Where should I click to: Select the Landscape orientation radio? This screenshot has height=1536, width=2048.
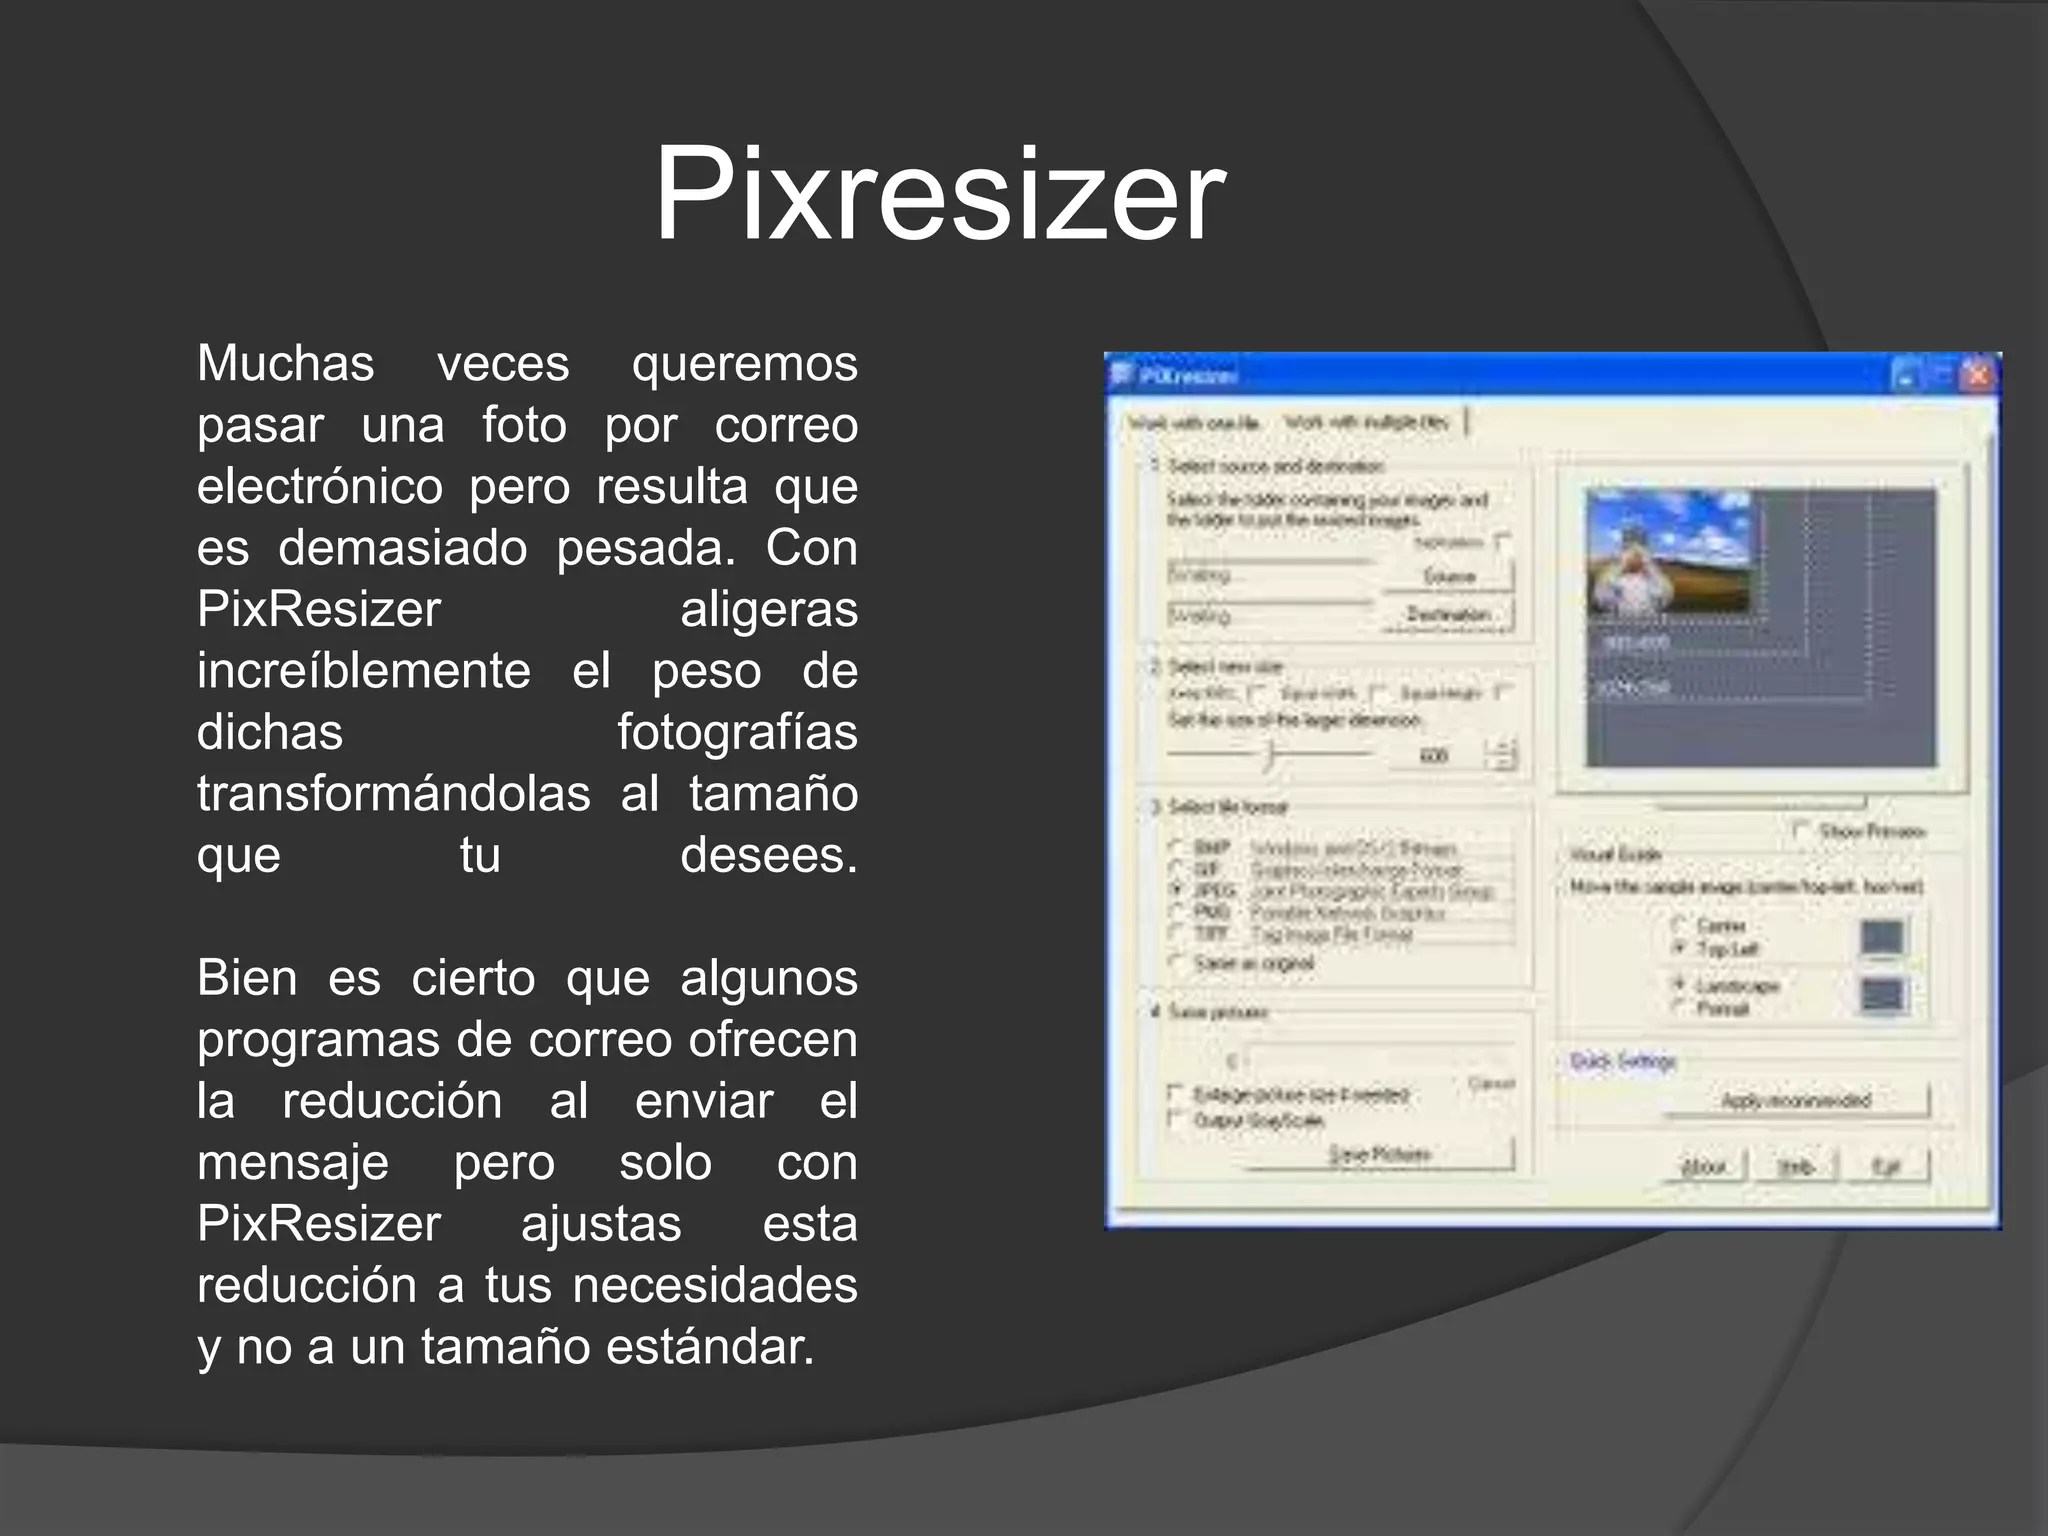(1680, 985)
